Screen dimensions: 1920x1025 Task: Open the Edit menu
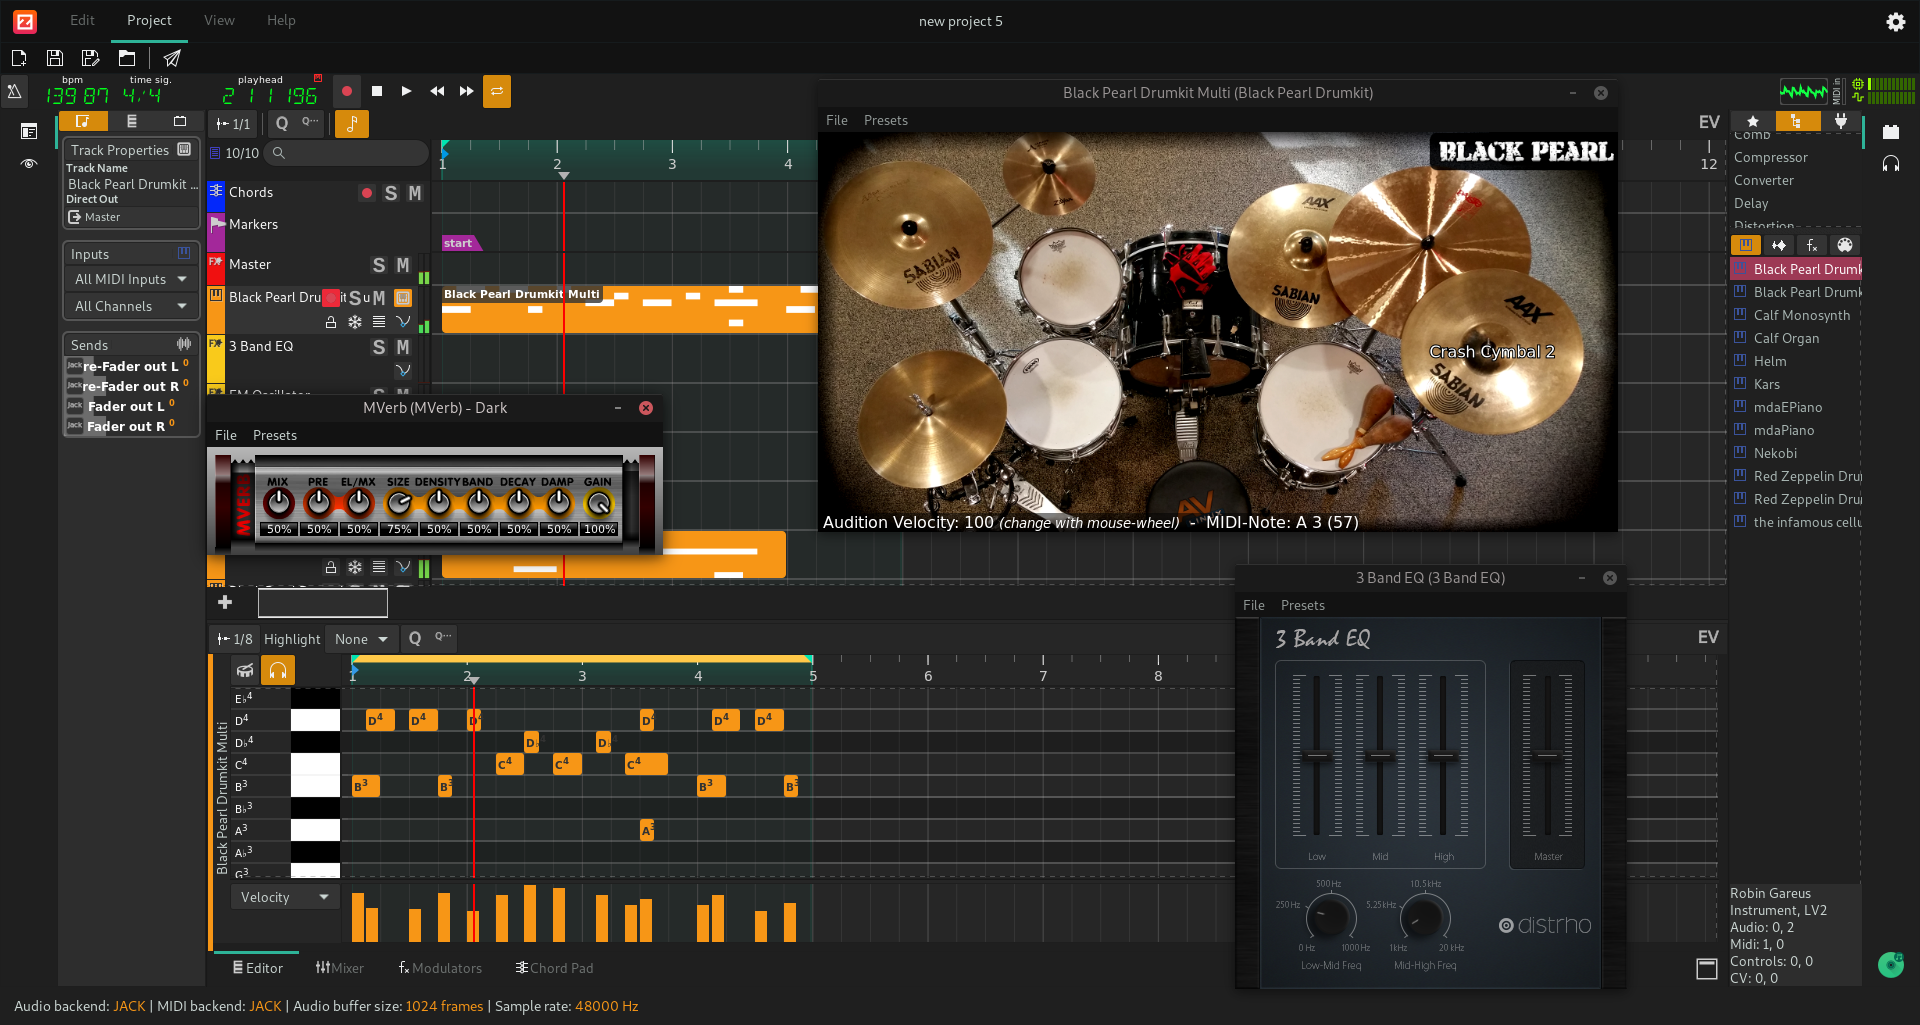(x=82, y=20)
